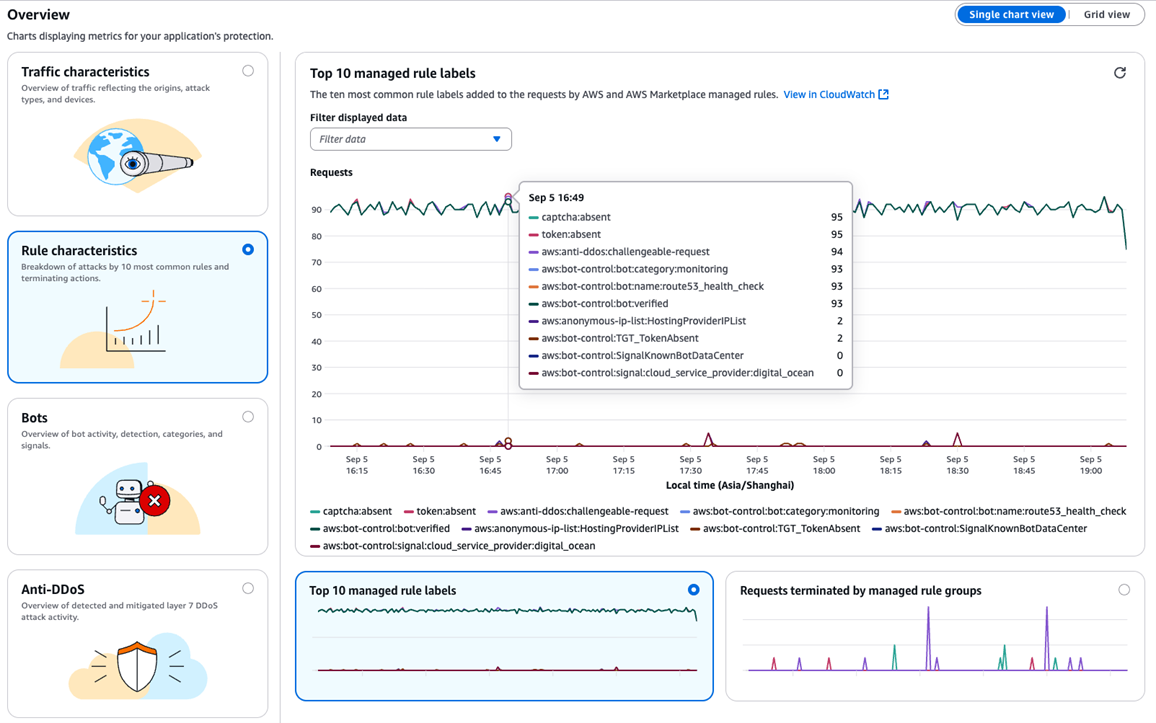The image size is (1156, 723).
Task: Click the Top 10 managed rule labels thumbnail
Action: [x=505, y=640]
